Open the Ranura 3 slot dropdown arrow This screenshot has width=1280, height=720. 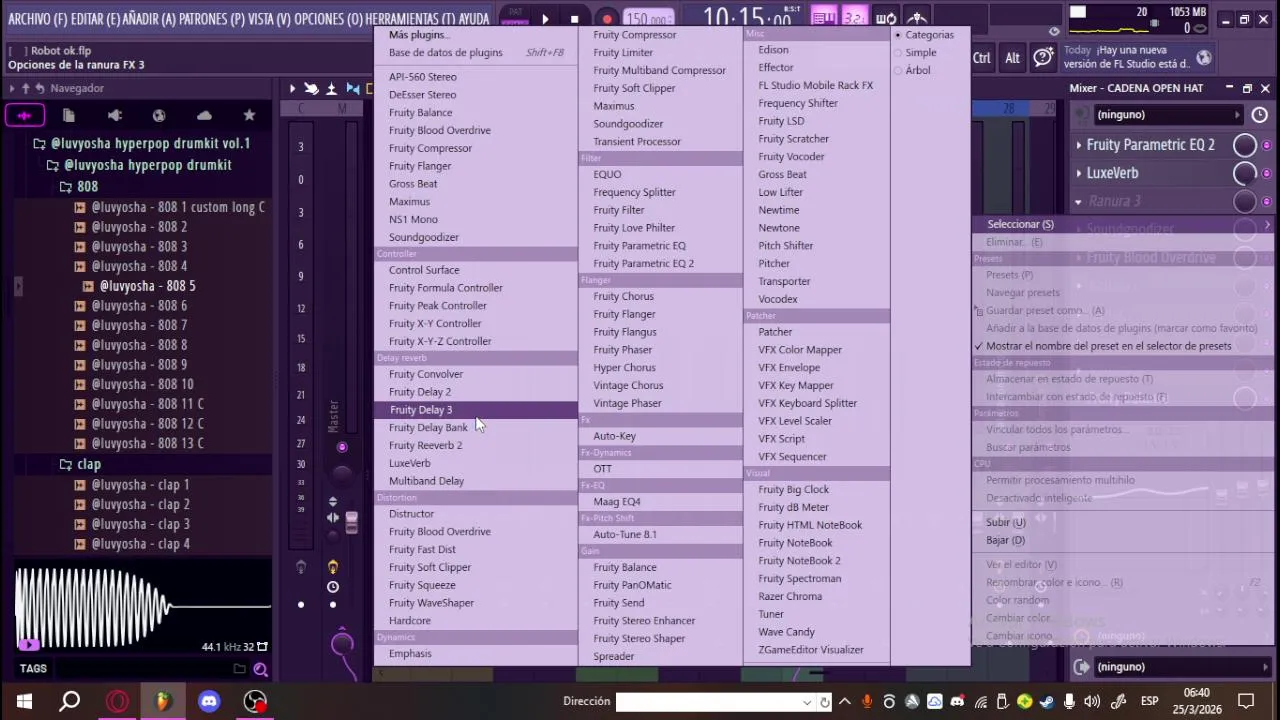click(1079, 202)
